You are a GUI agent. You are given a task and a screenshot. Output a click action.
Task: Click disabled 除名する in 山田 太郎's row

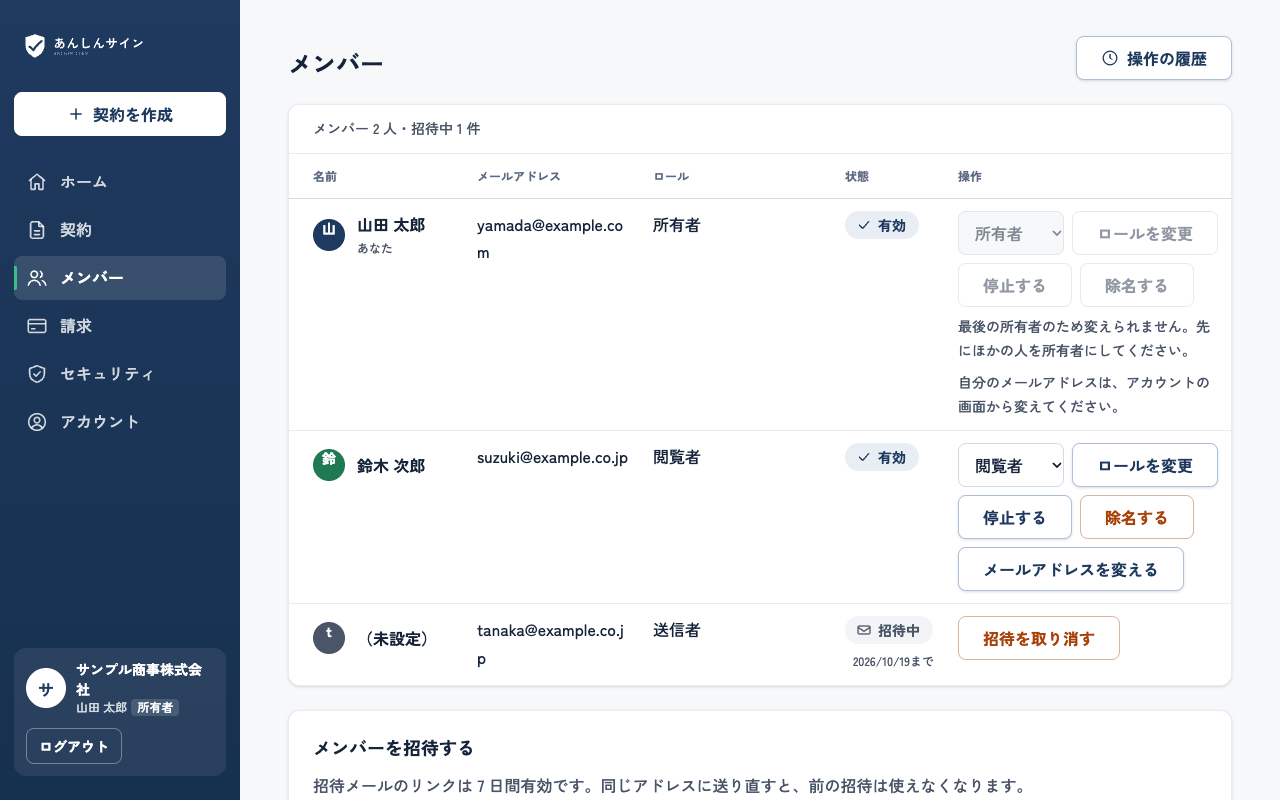[1137, 285]
